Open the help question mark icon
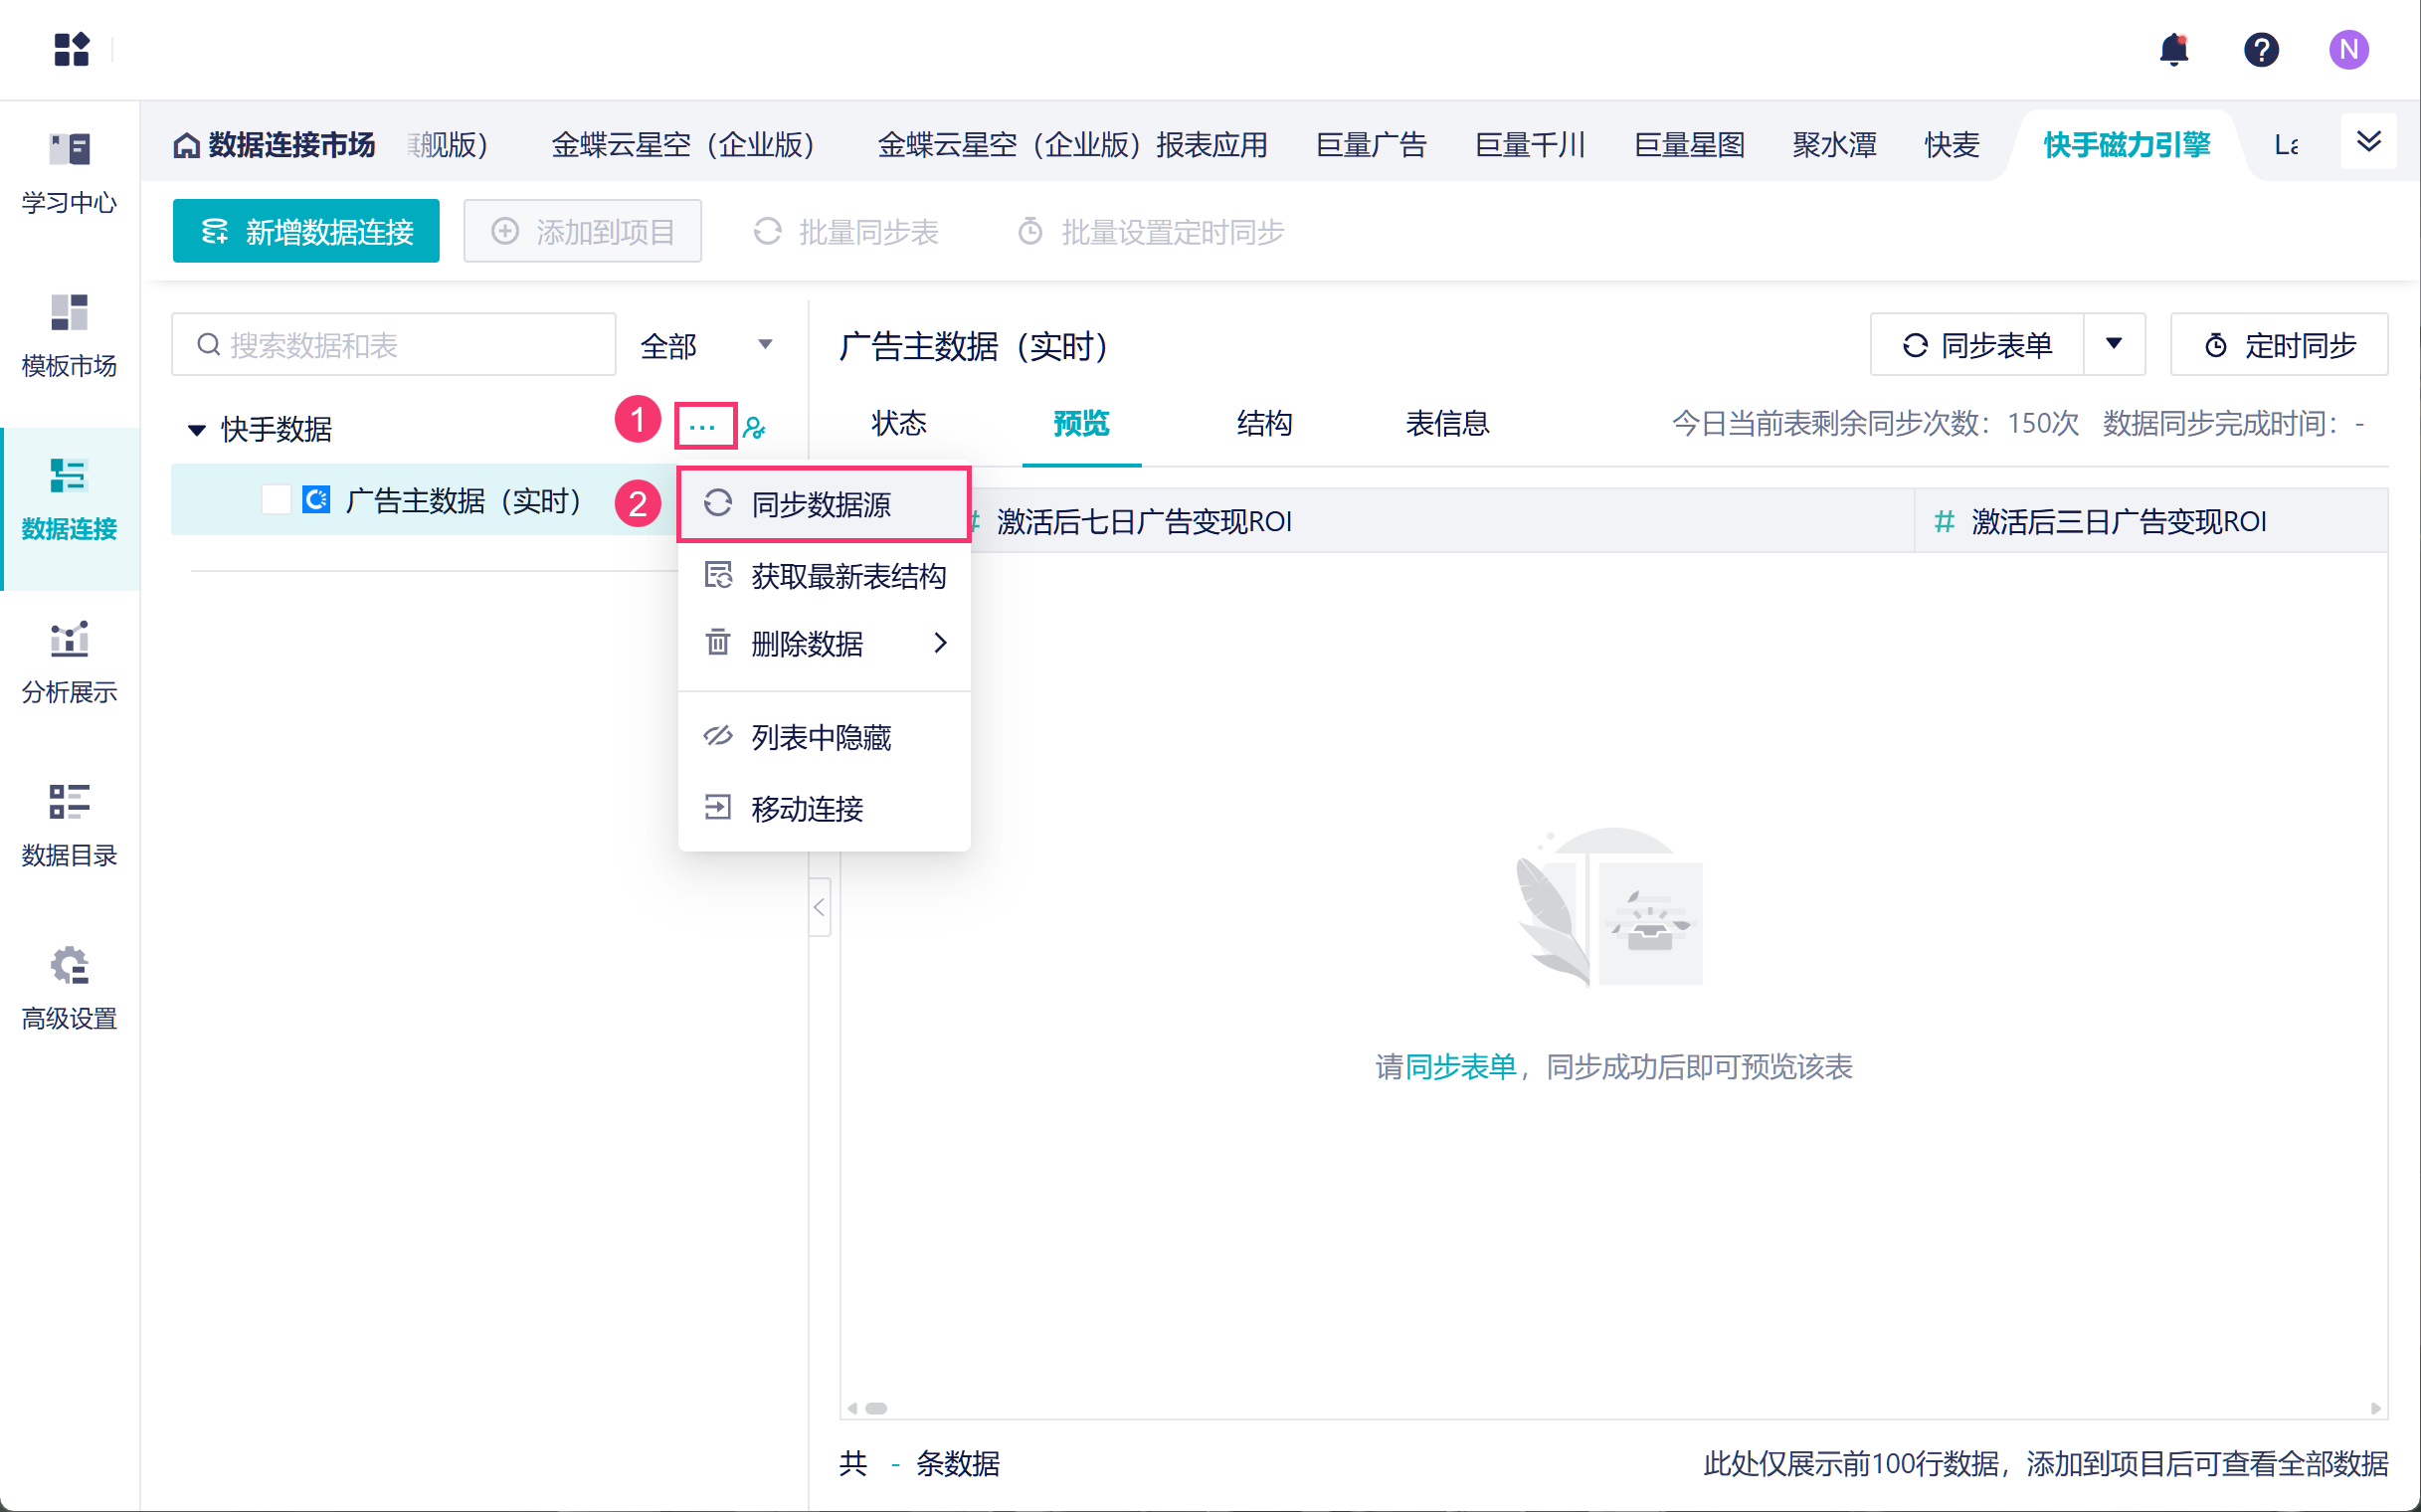The width and height of the screenshot is (2421, 1512). click(x=2260, y=49)
